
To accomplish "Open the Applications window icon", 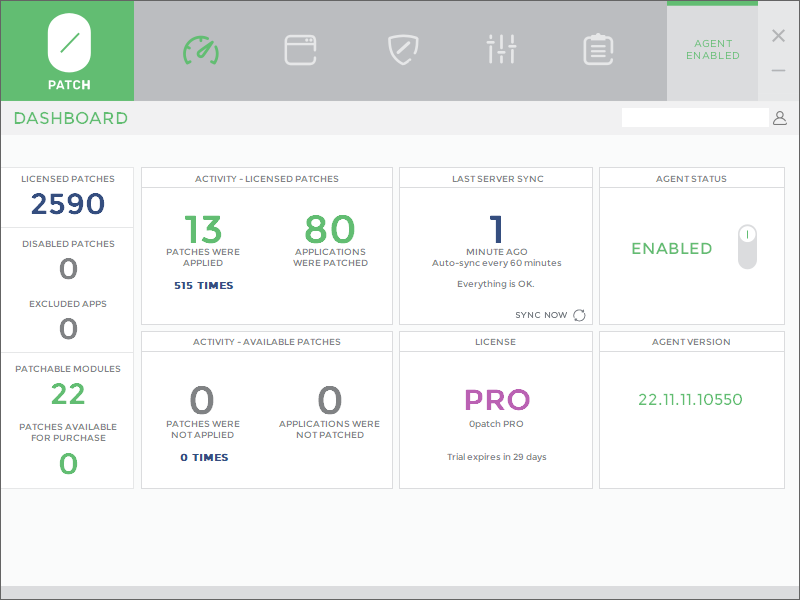I will tap(300, 50).
